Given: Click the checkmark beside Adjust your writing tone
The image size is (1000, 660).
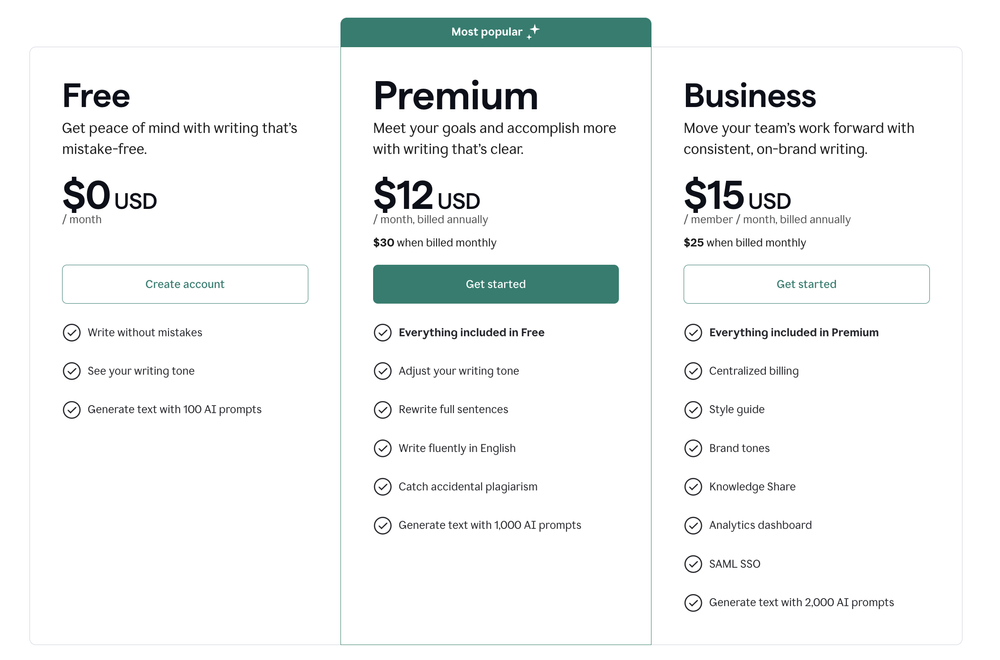Looking at the screenshot, I should click(x=382, y=371).
